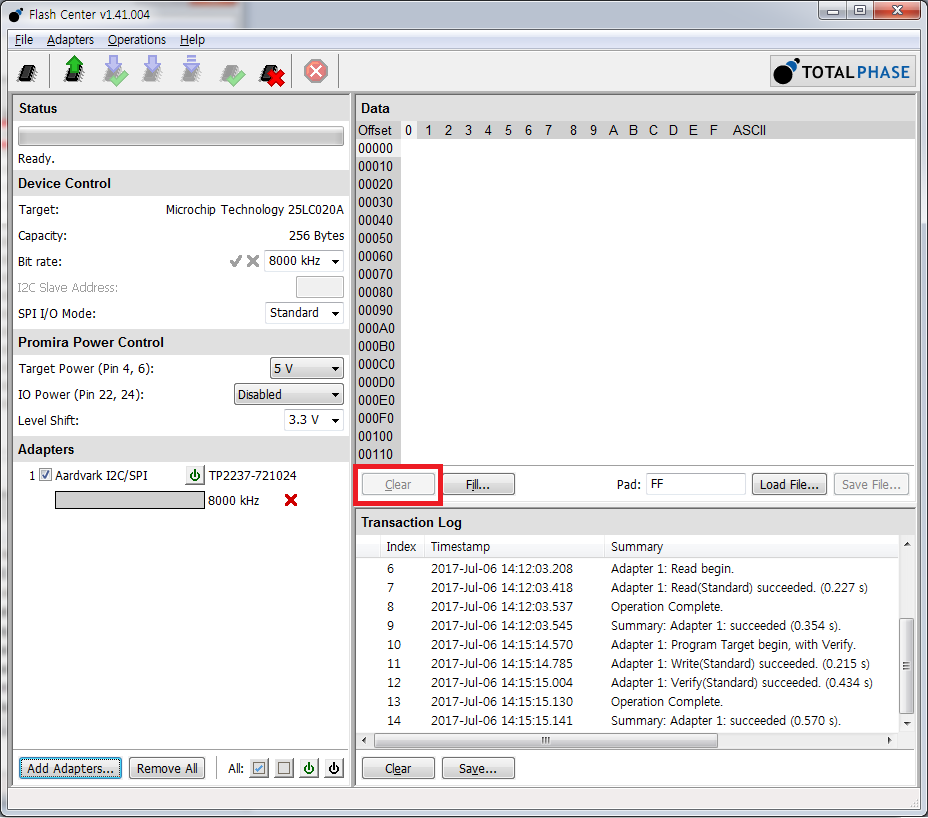Click the Verify chip checkmark icon
Screen dimensions: 928x818
pos(233,75)
